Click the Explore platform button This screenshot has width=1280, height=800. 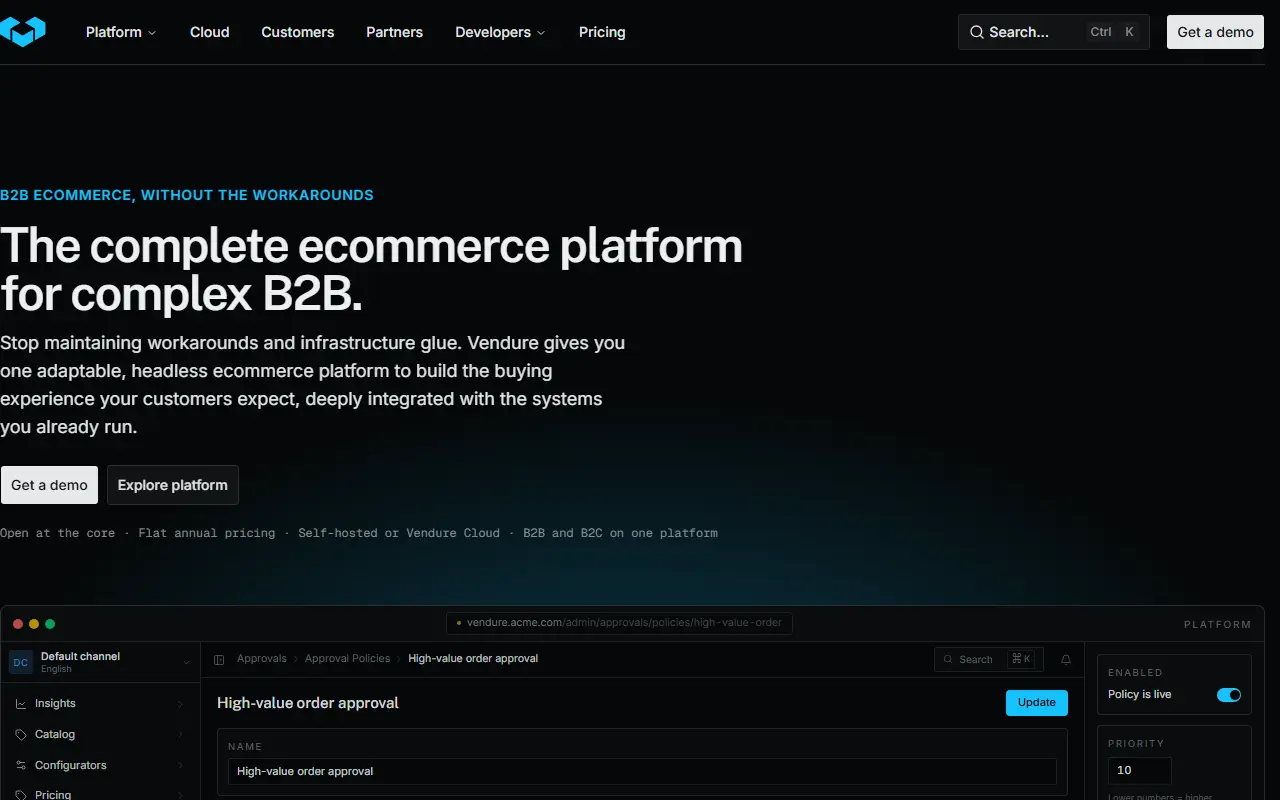click(x=173, y=485)
